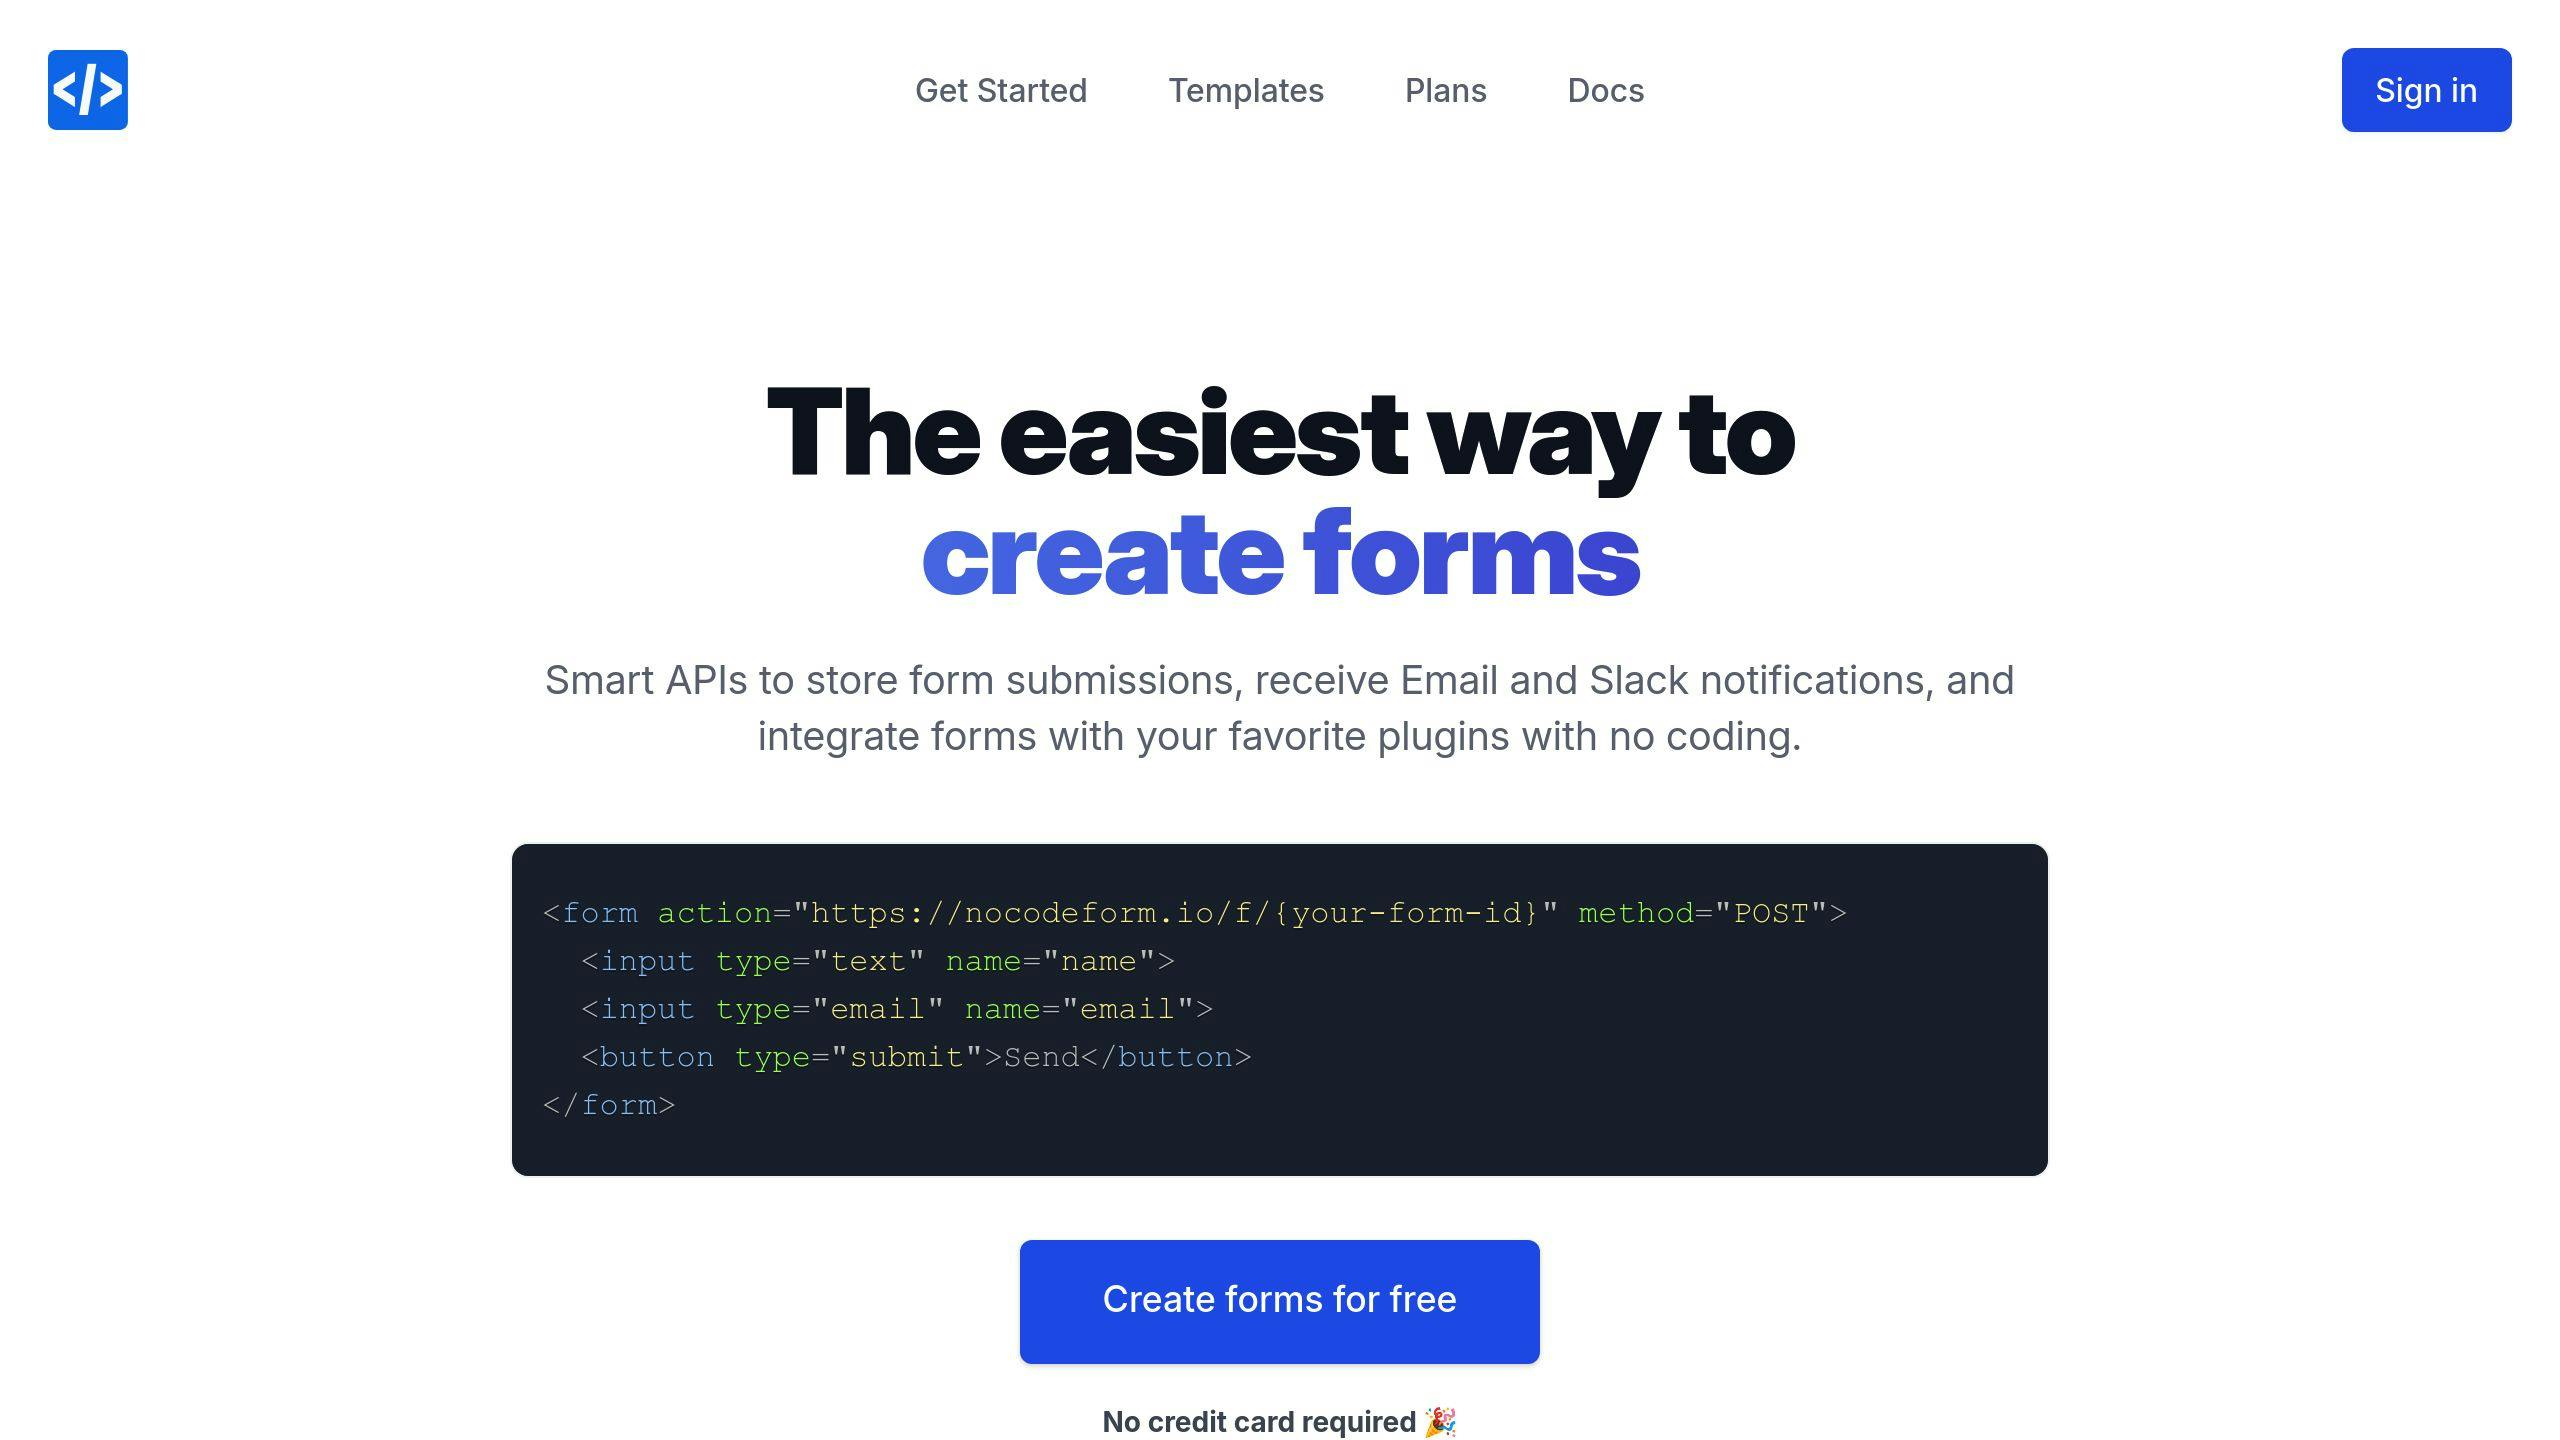Click the submit button element in code
The width and height of the screenshot is (2560, 1440).
(x=916, y=1055)
